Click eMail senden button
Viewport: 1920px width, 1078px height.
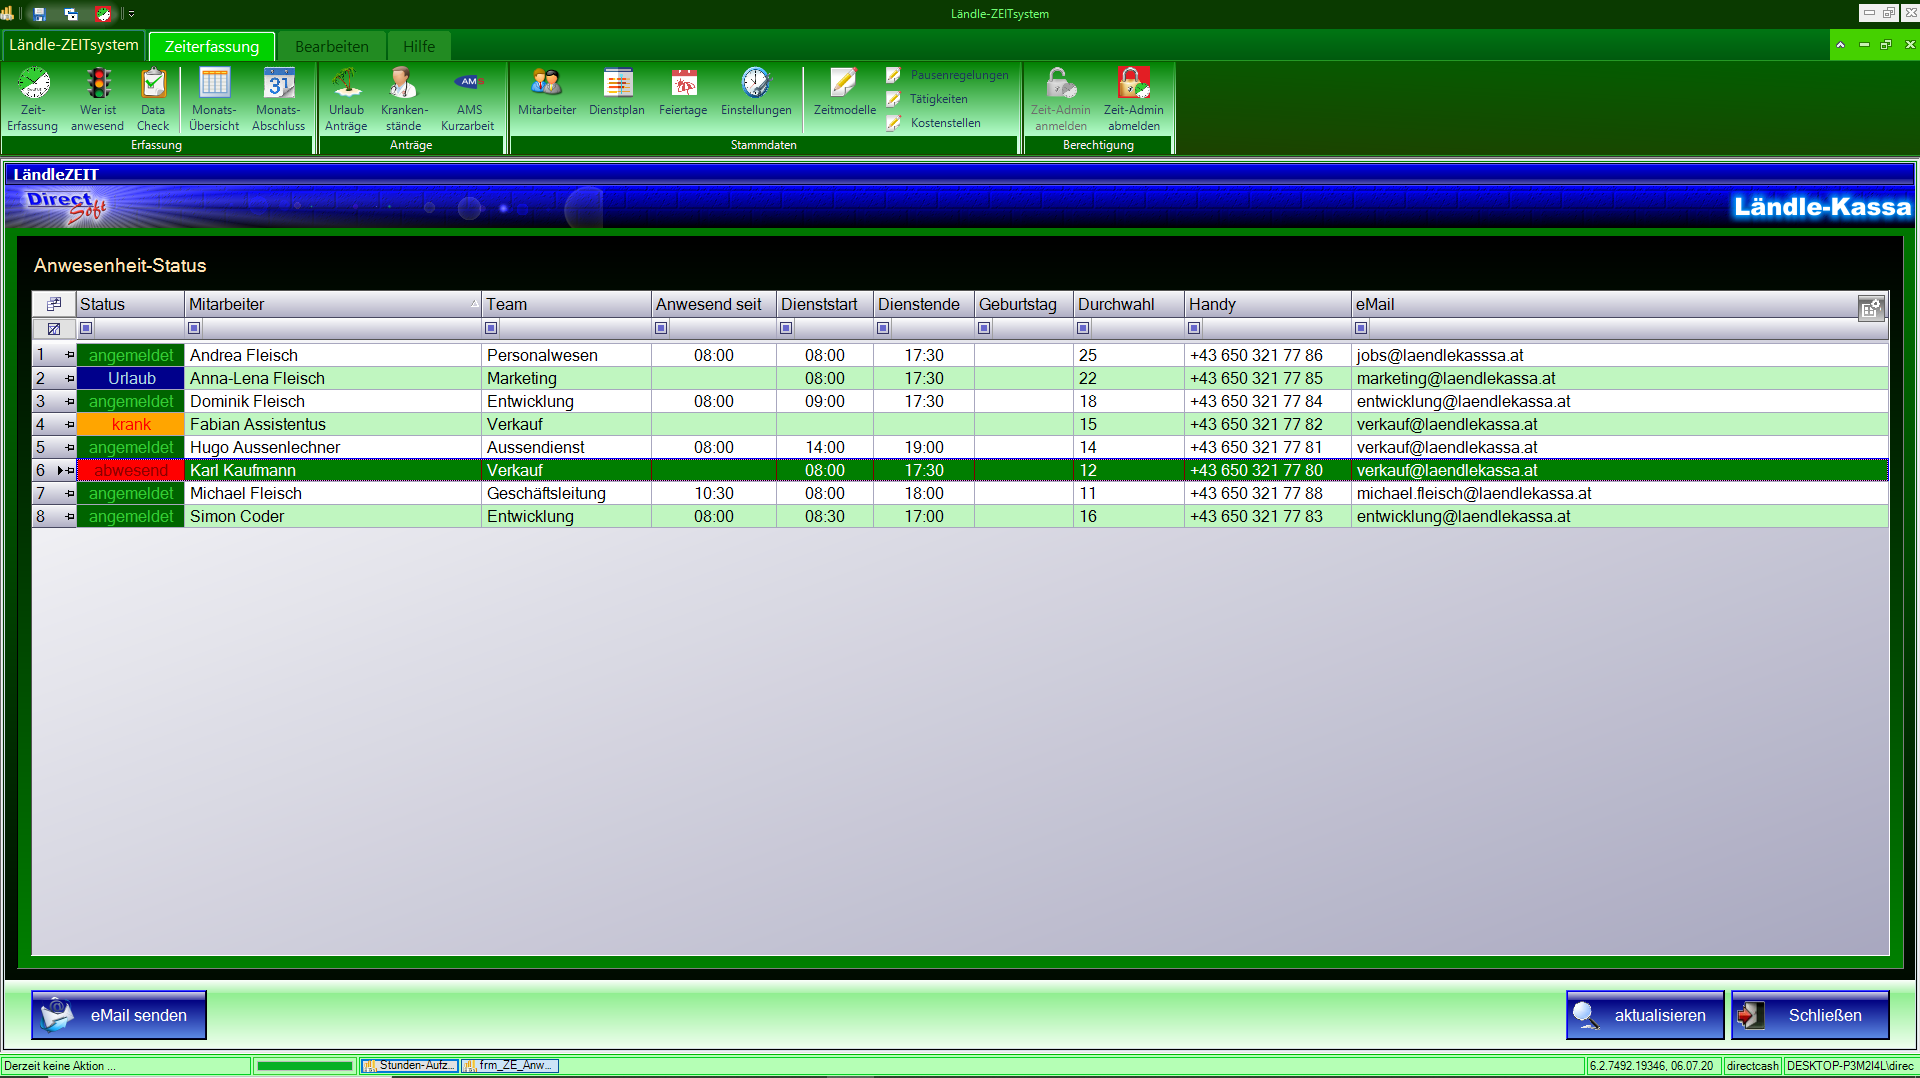tap(119, 1015)
